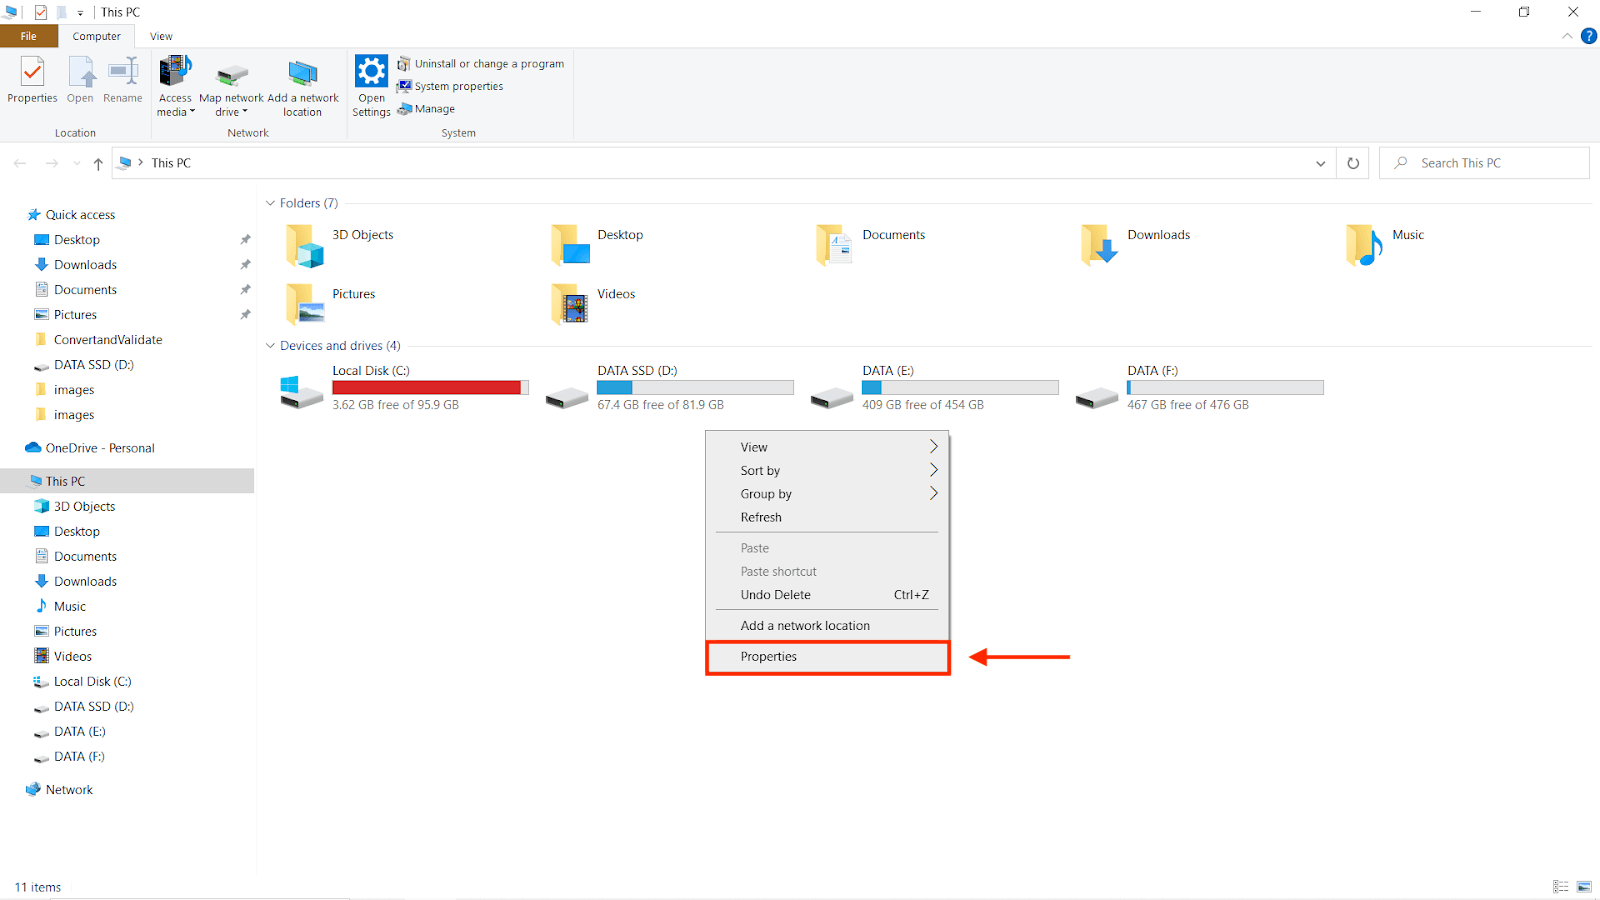1600x900 pixels.
Task: Switch to large thumbnails view in status bar
Action: click(x=1583, y=886)
